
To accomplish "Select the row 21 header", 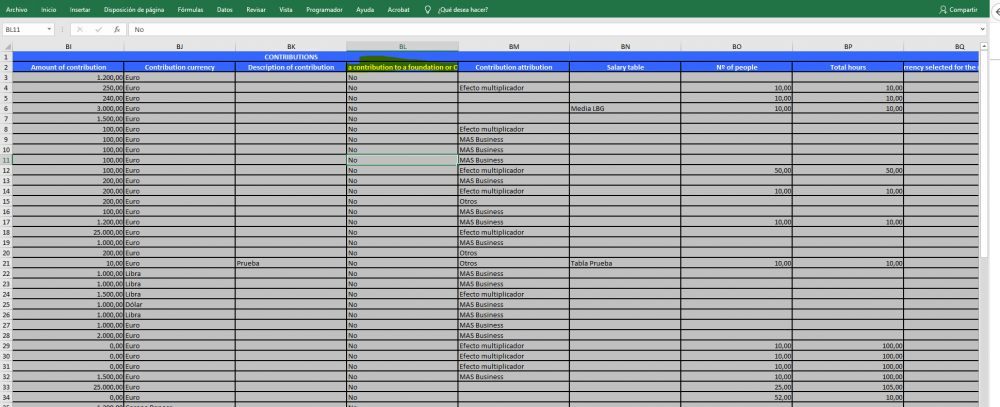I will [x=5, y=263].
